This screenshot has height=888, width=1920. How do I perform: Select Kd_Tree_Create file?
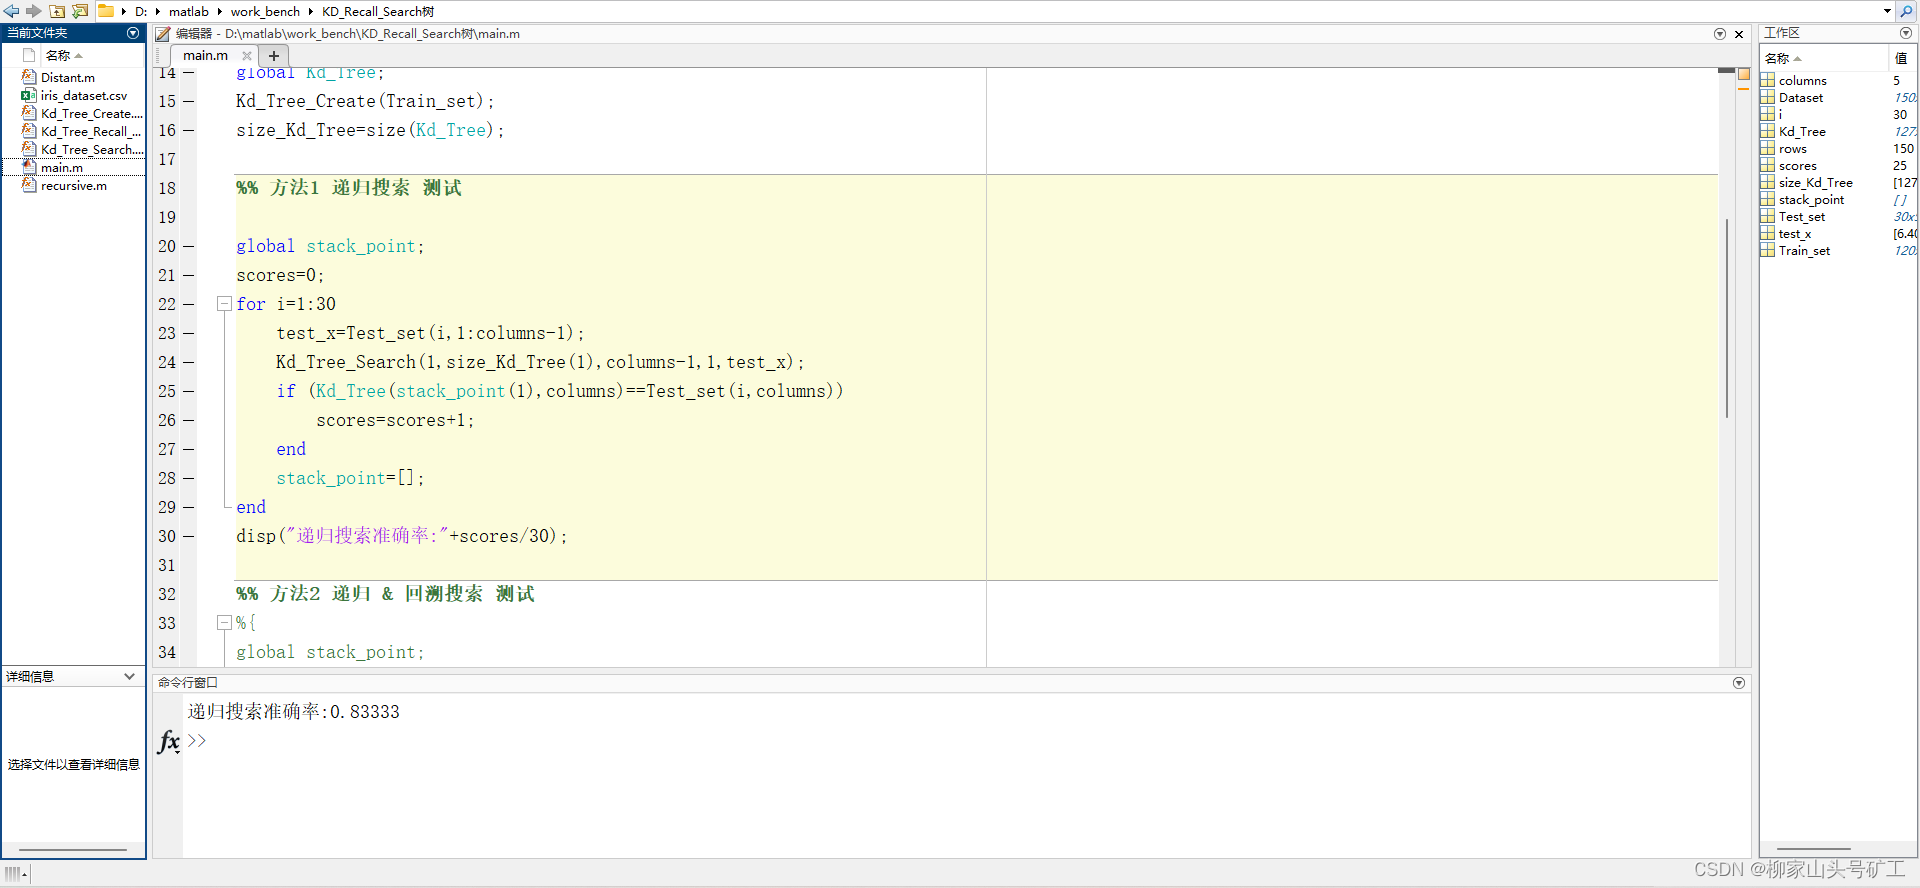[x=91, y=114]
